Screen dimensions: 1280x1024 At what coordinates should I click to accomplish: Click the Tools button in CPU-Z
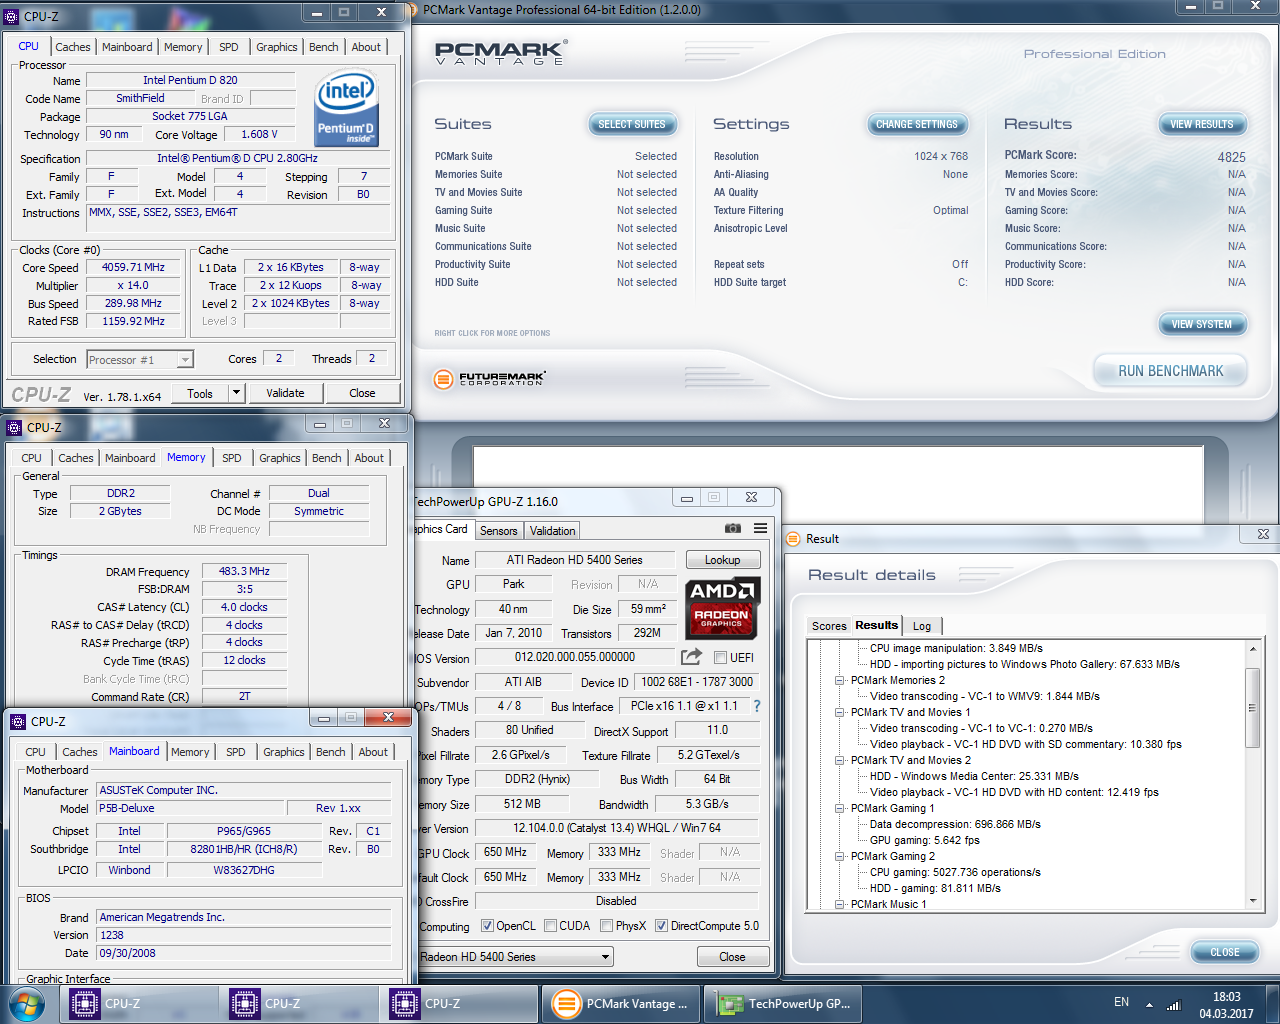(200, 393)
